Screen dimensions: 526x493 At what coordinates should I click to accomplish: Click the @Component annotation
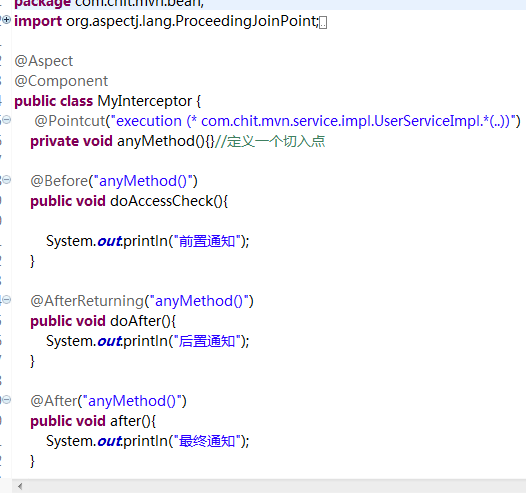point(61,81)
